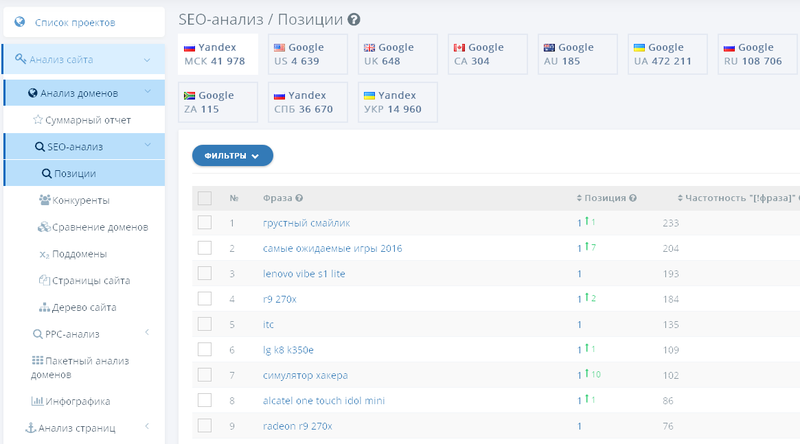Select the Google CA 304 tab
800x444 pixels.
tap(488, 54)
